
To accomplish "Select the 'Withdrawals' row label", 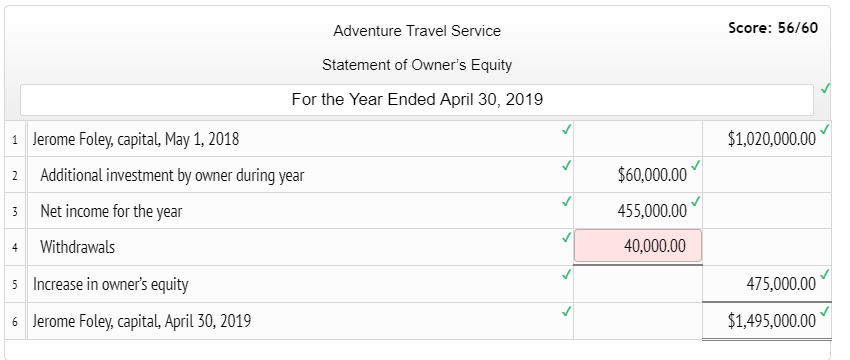I will pyautogui.click(x=78, y=247).
